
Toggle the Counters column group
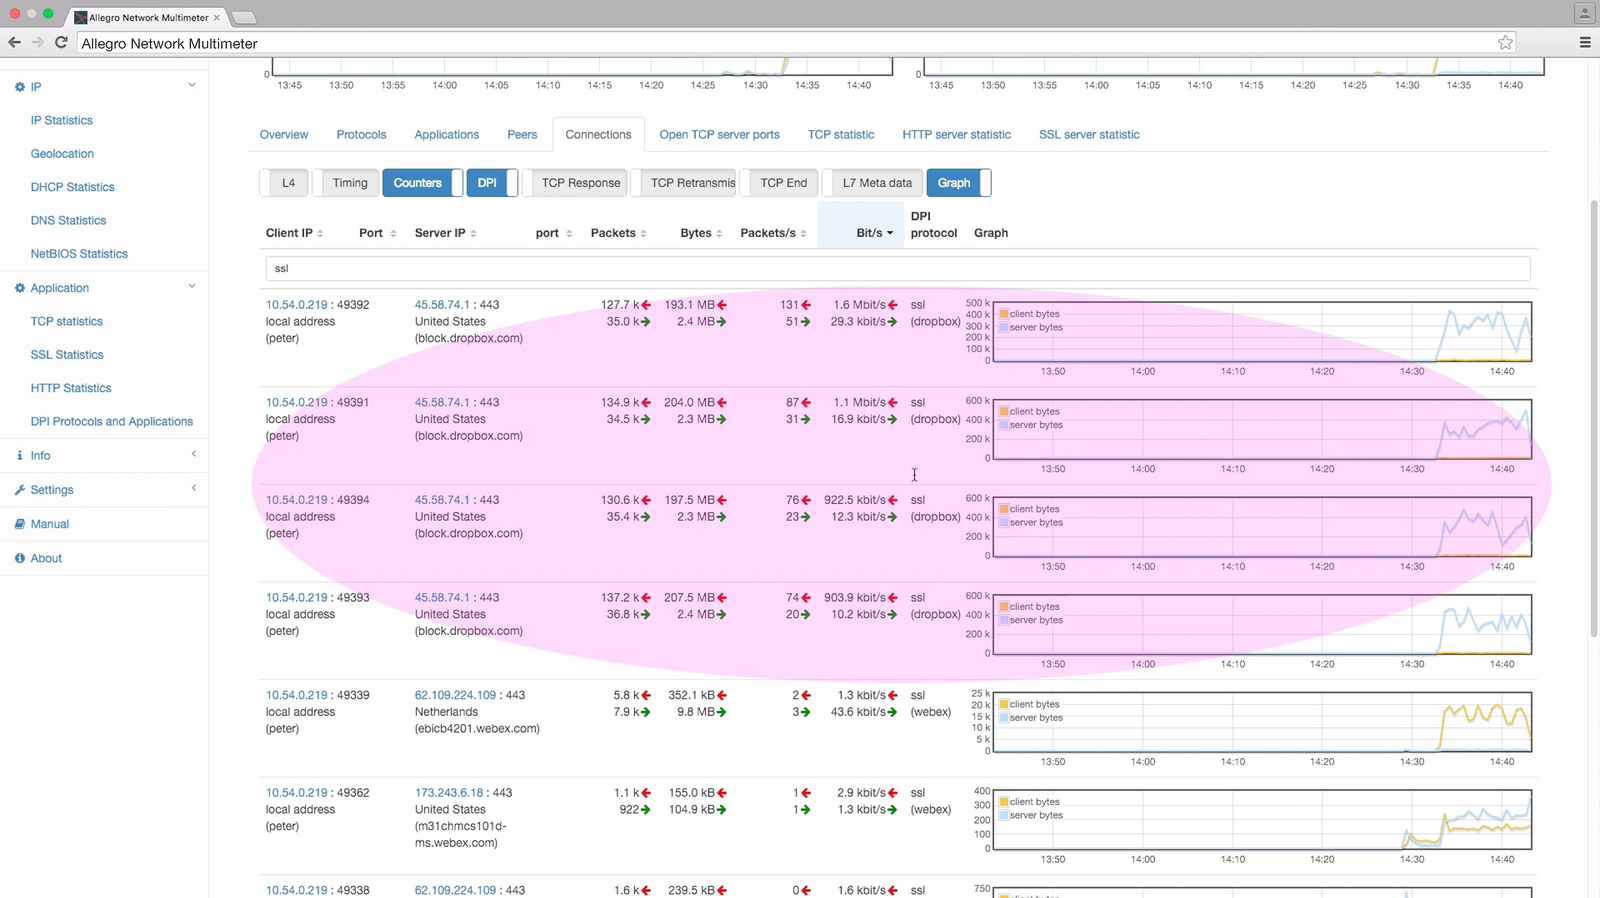(x=417, y=183)
